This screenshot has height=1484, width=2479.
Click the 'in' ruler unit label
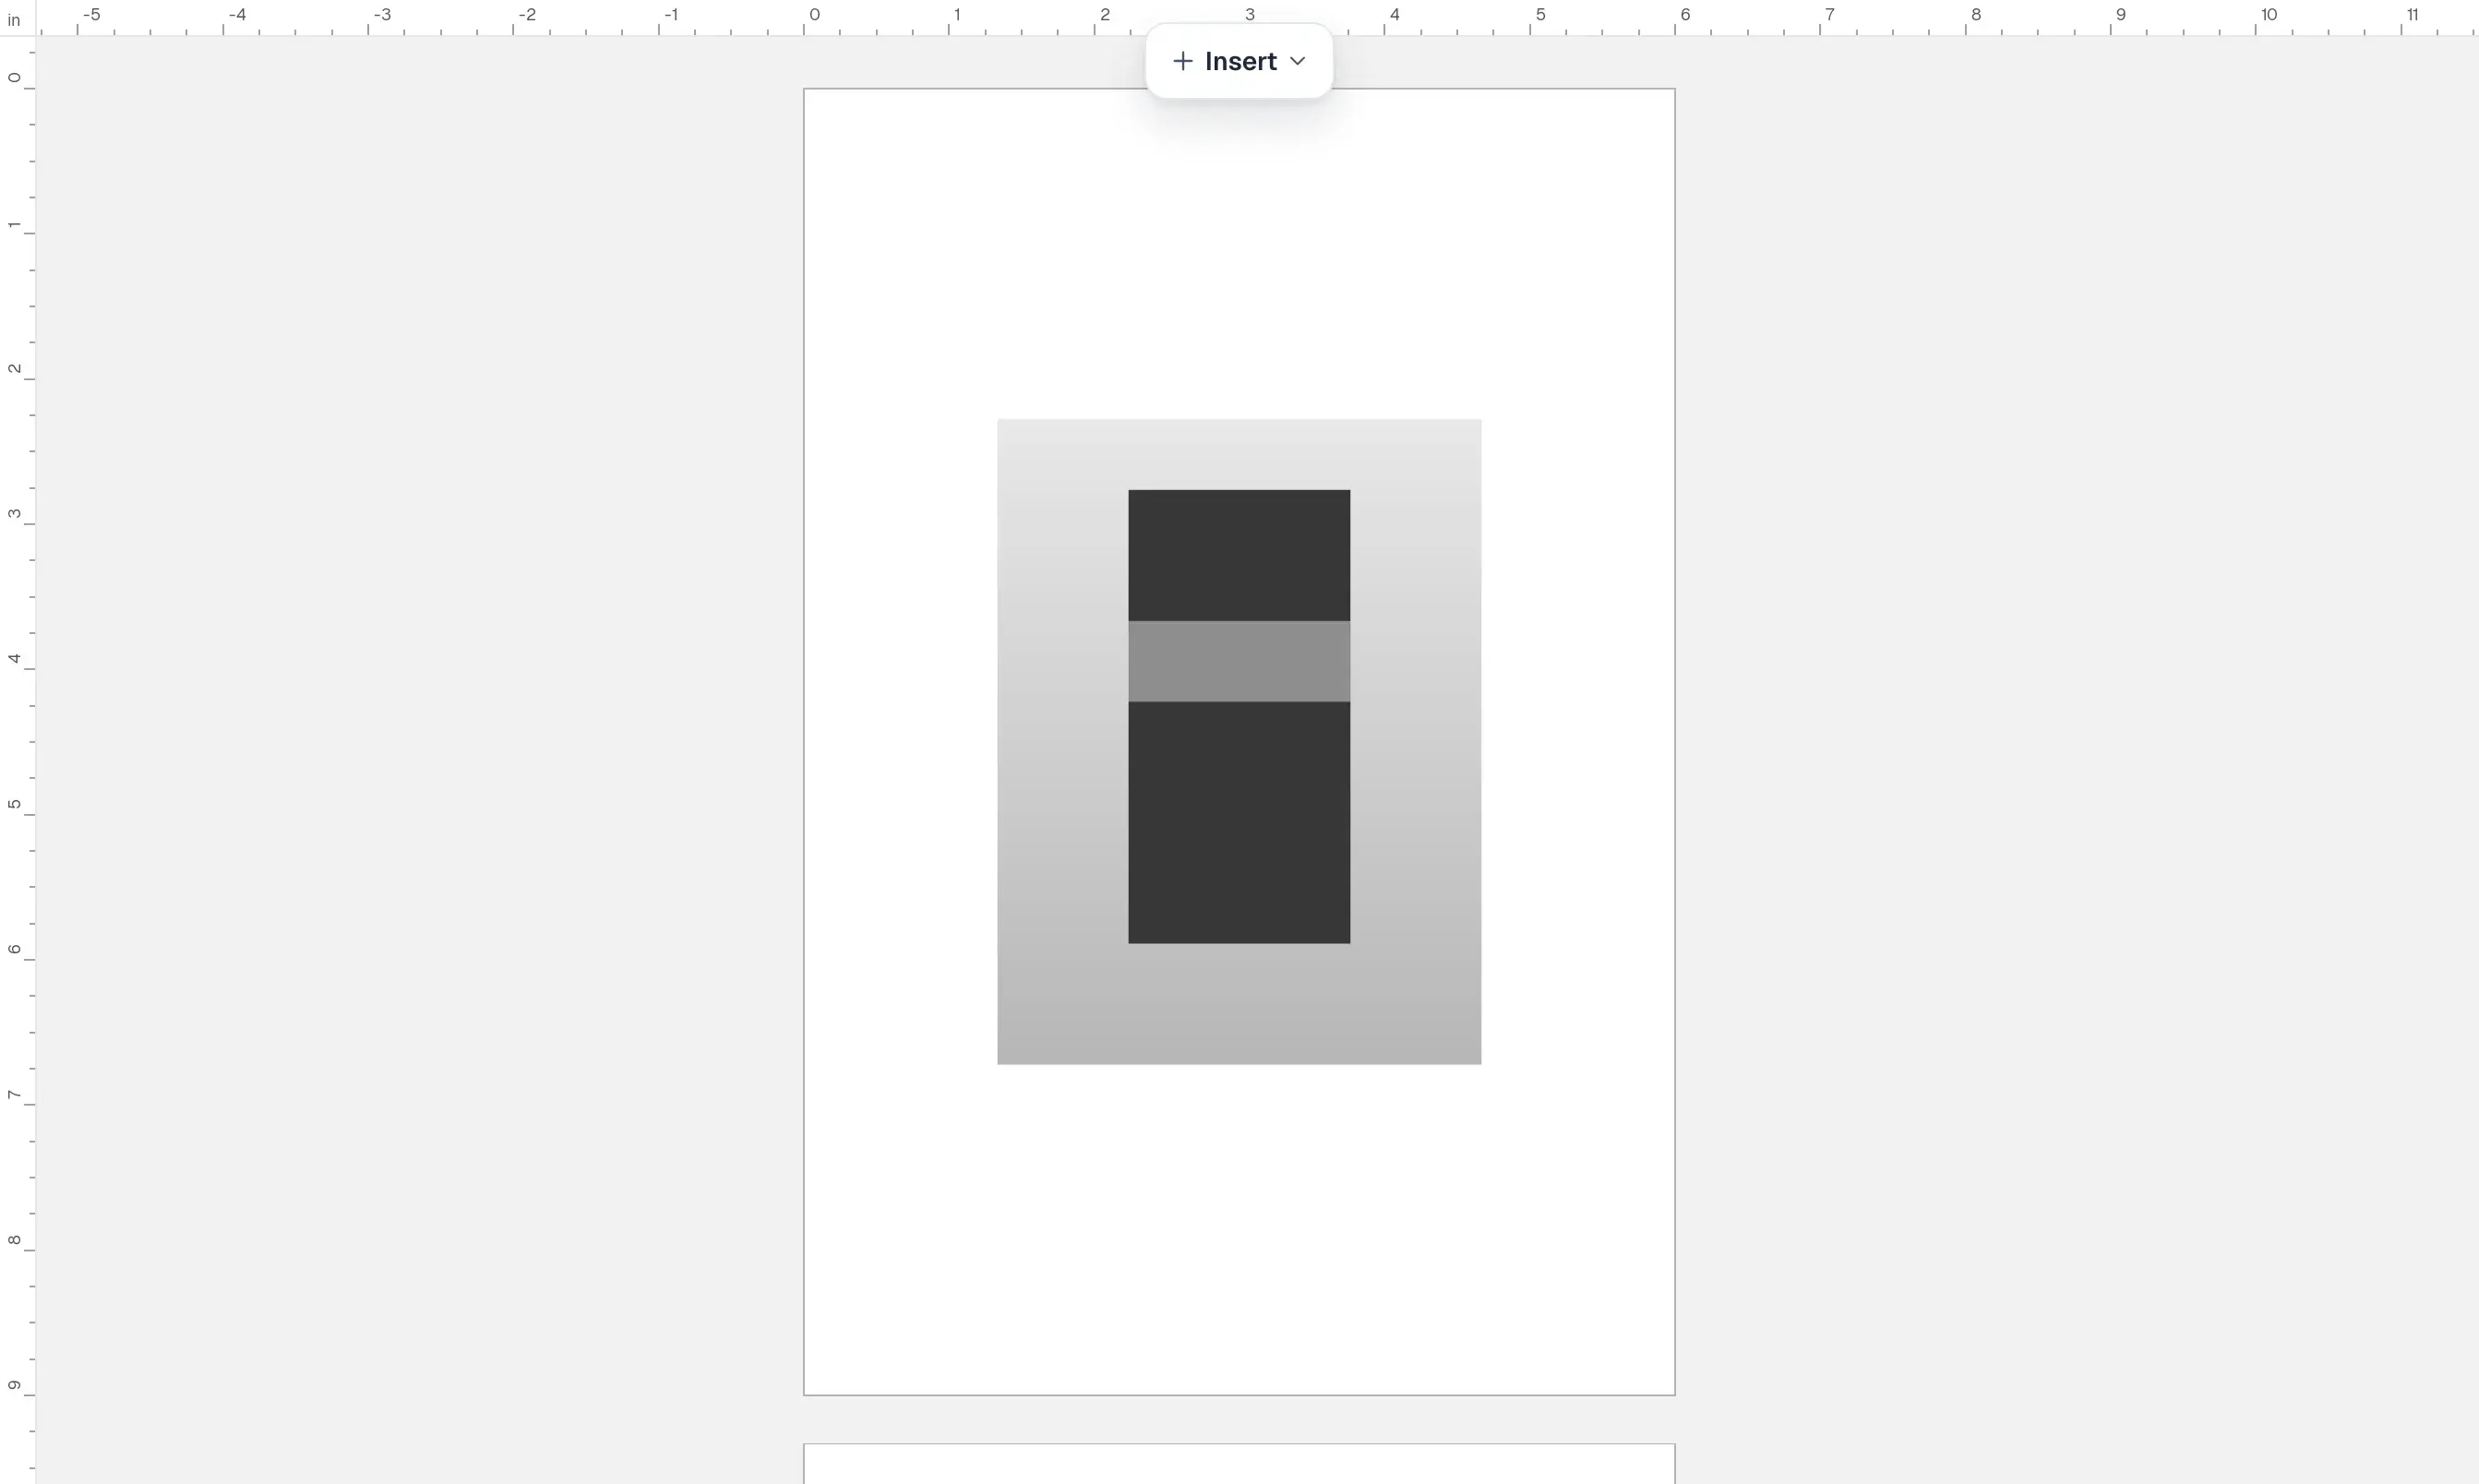coord(14,20)
